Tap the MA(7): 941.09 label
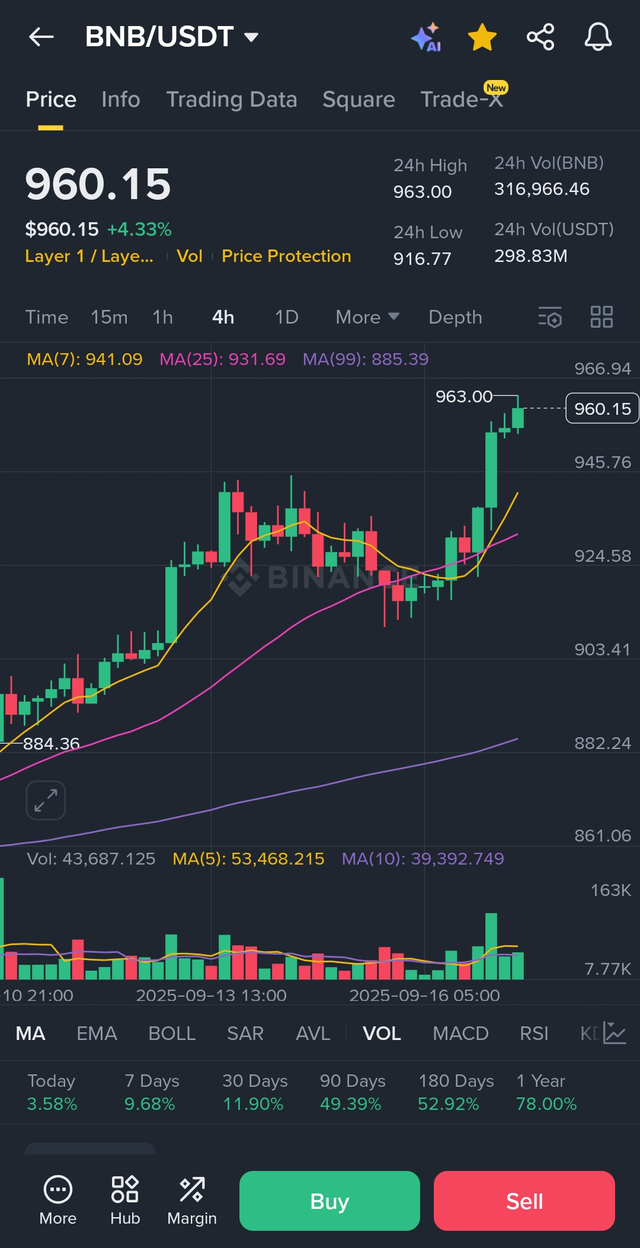Screen dimensions: 640x1248 coord(84,359)
